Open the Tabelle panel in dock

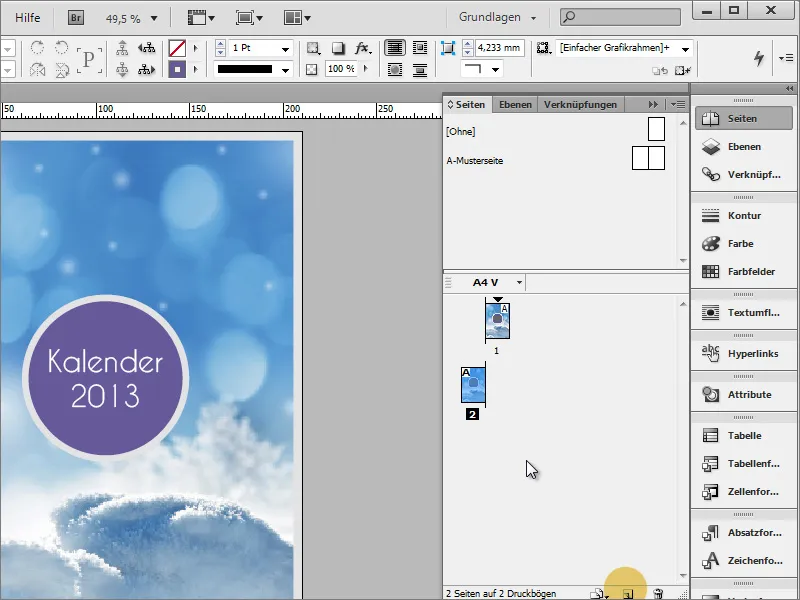[744, 436]
